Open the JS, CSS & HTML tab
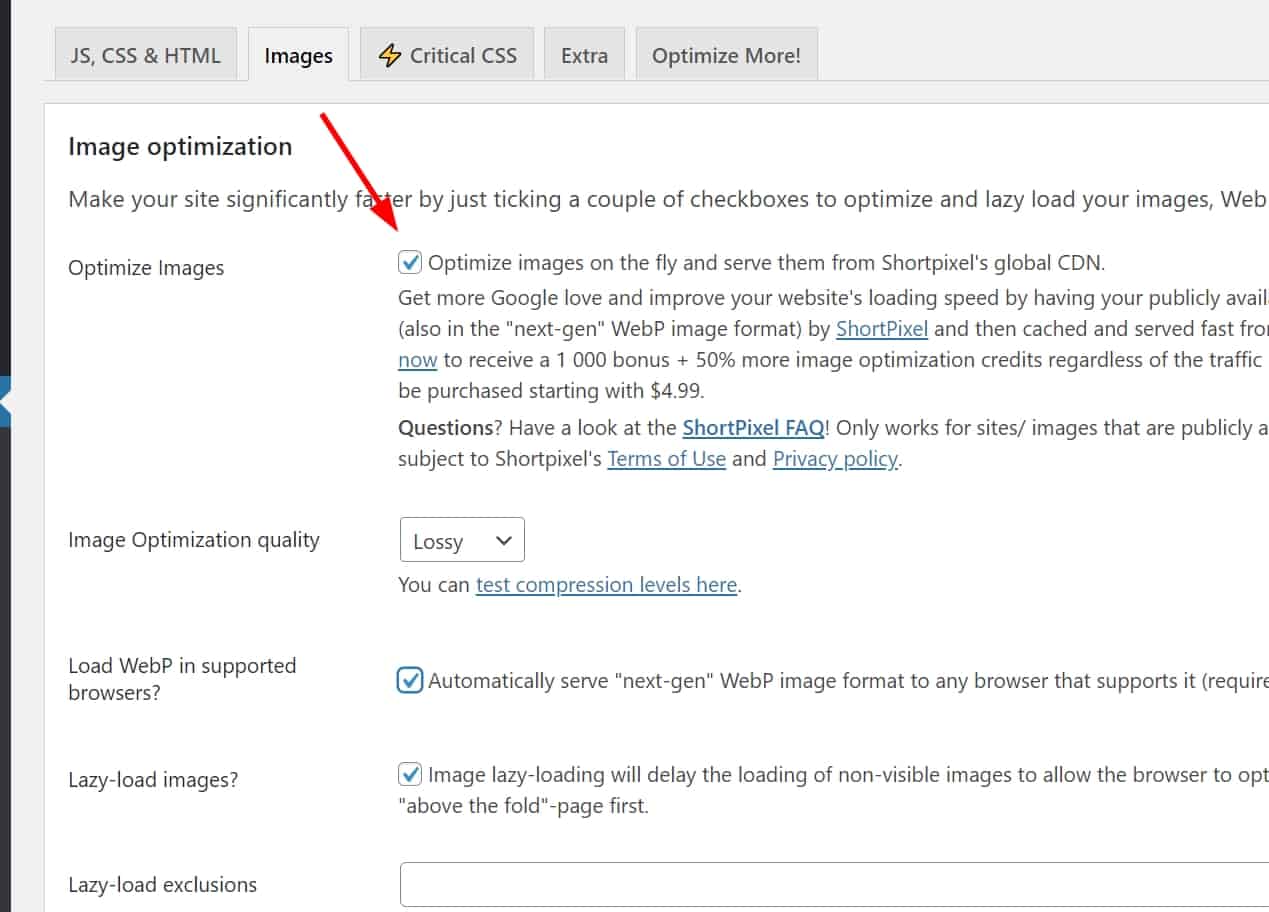Image resolution: width=1269 pixels, height=912 pixels. coord(145,55)
